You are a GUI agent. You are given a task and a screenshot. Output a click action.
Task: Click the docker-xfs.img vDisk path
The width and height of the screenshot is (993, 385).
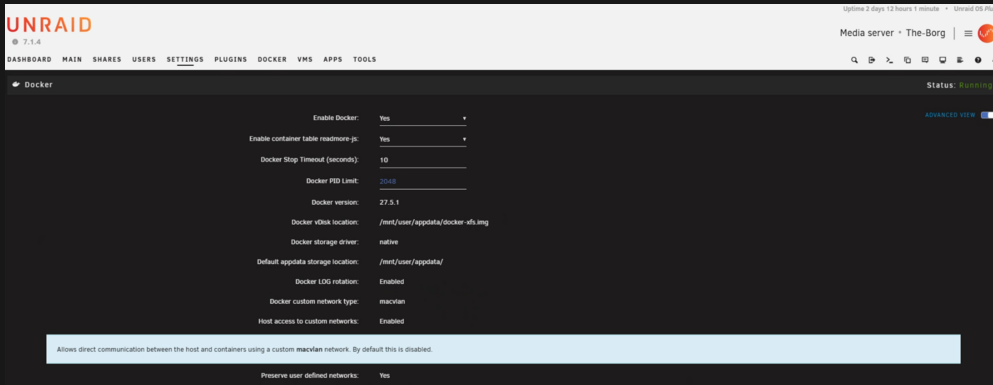pyautogui.click(x=434, y=222)
